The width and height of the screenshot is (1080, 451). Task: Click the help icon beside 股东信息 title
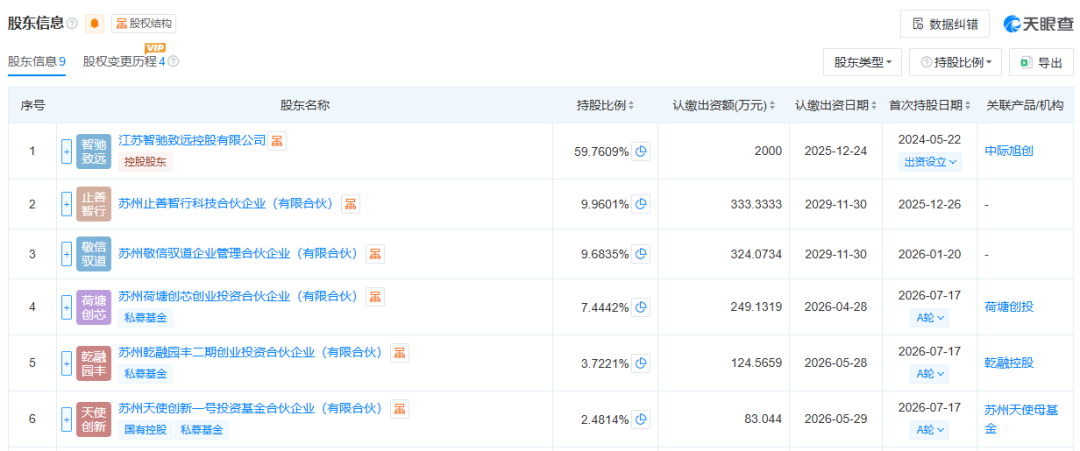(72, 24)
